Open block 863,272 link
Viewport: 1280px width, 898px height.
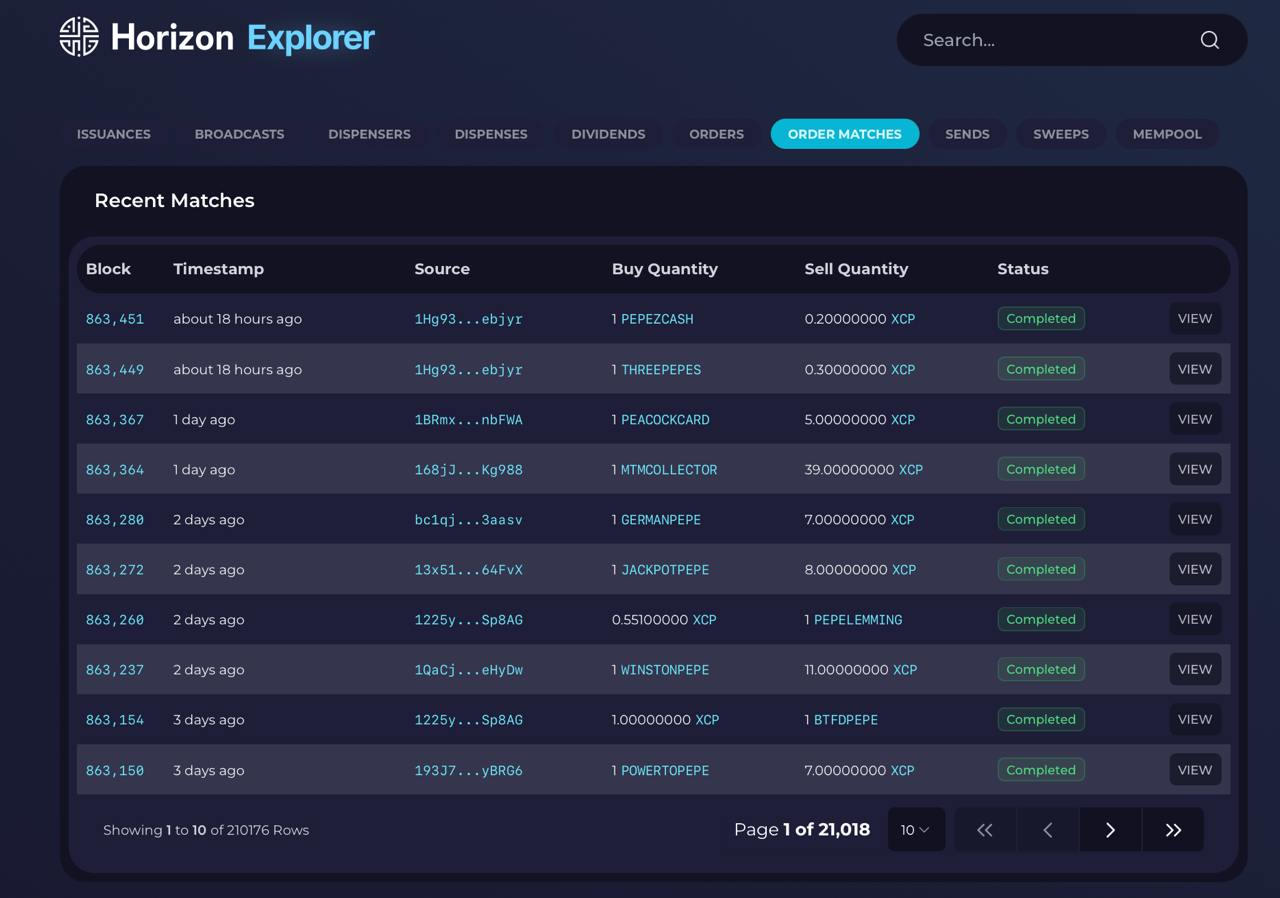coord(115,569)
